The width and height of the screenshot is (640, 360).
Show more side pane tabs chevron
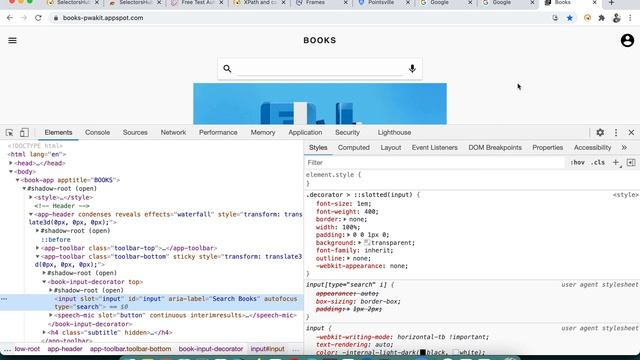(x=624, y=147)
